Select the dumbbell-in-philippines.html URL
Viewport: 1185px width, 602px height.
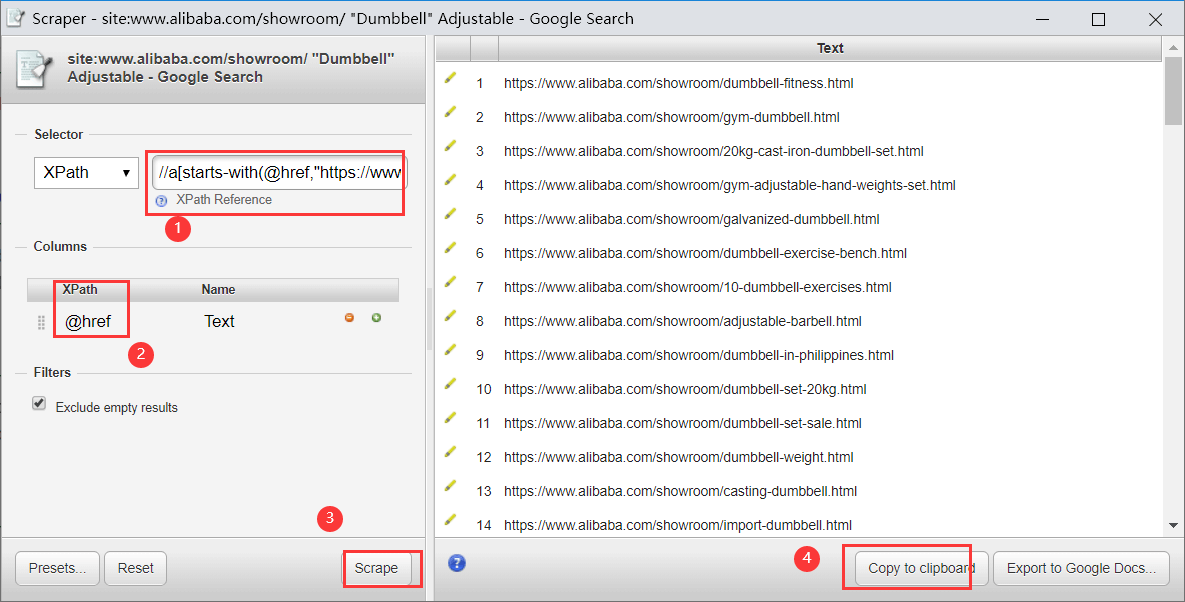point(699,355)
